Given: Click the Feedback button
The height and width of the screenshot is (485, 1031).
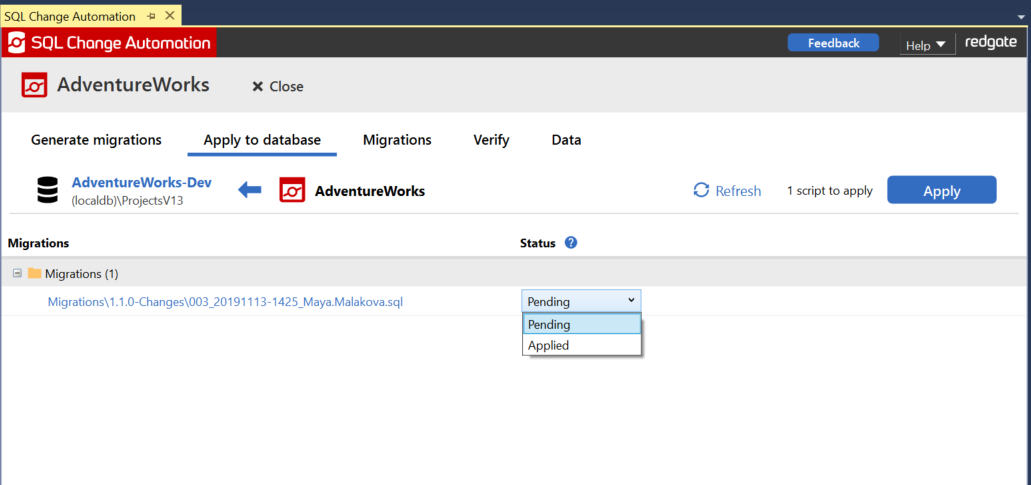Looking at the screenshot, I should (x=834, y=43).
